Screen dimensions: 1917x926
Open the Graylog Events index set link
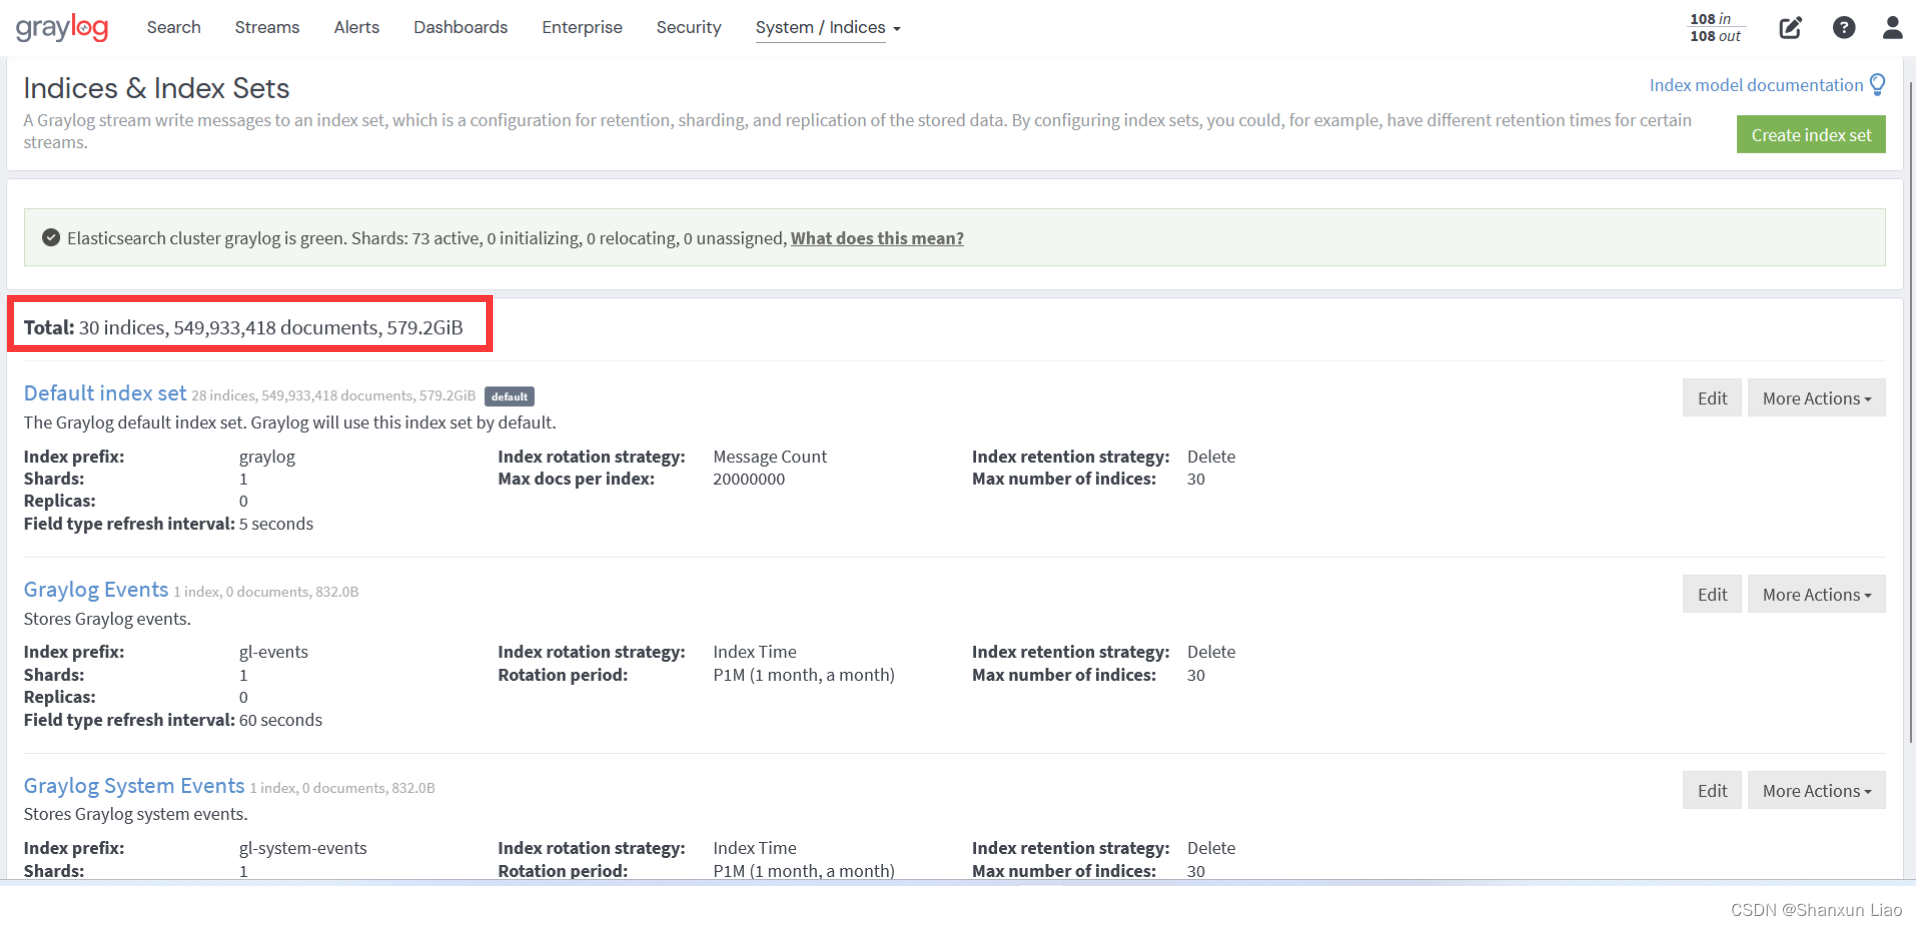(x=96, y=590)
